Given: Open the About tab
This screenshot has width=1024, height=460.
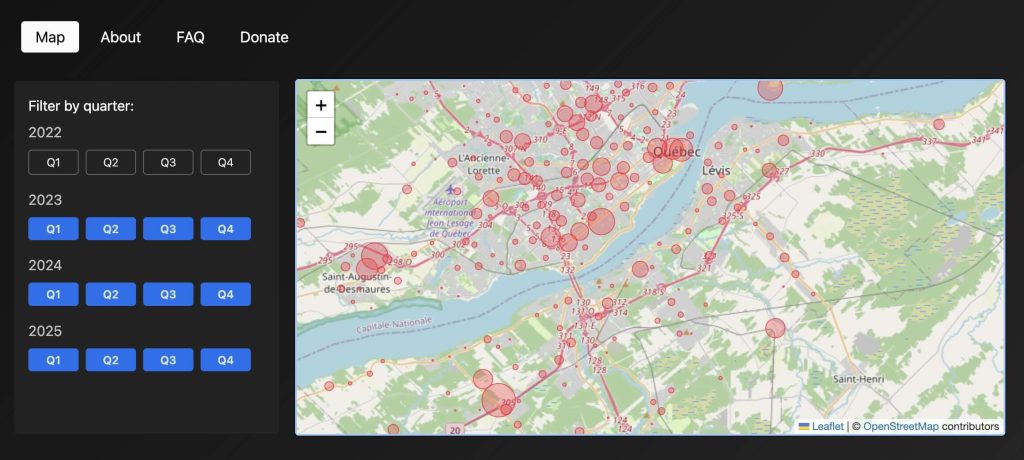Looking at the screenshot, I should click(x=121, y=37).
